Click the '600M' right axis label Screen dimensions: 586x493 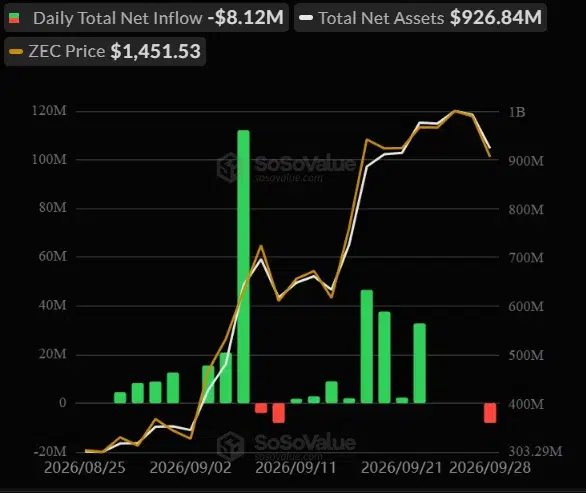click(x=526, y=307)
